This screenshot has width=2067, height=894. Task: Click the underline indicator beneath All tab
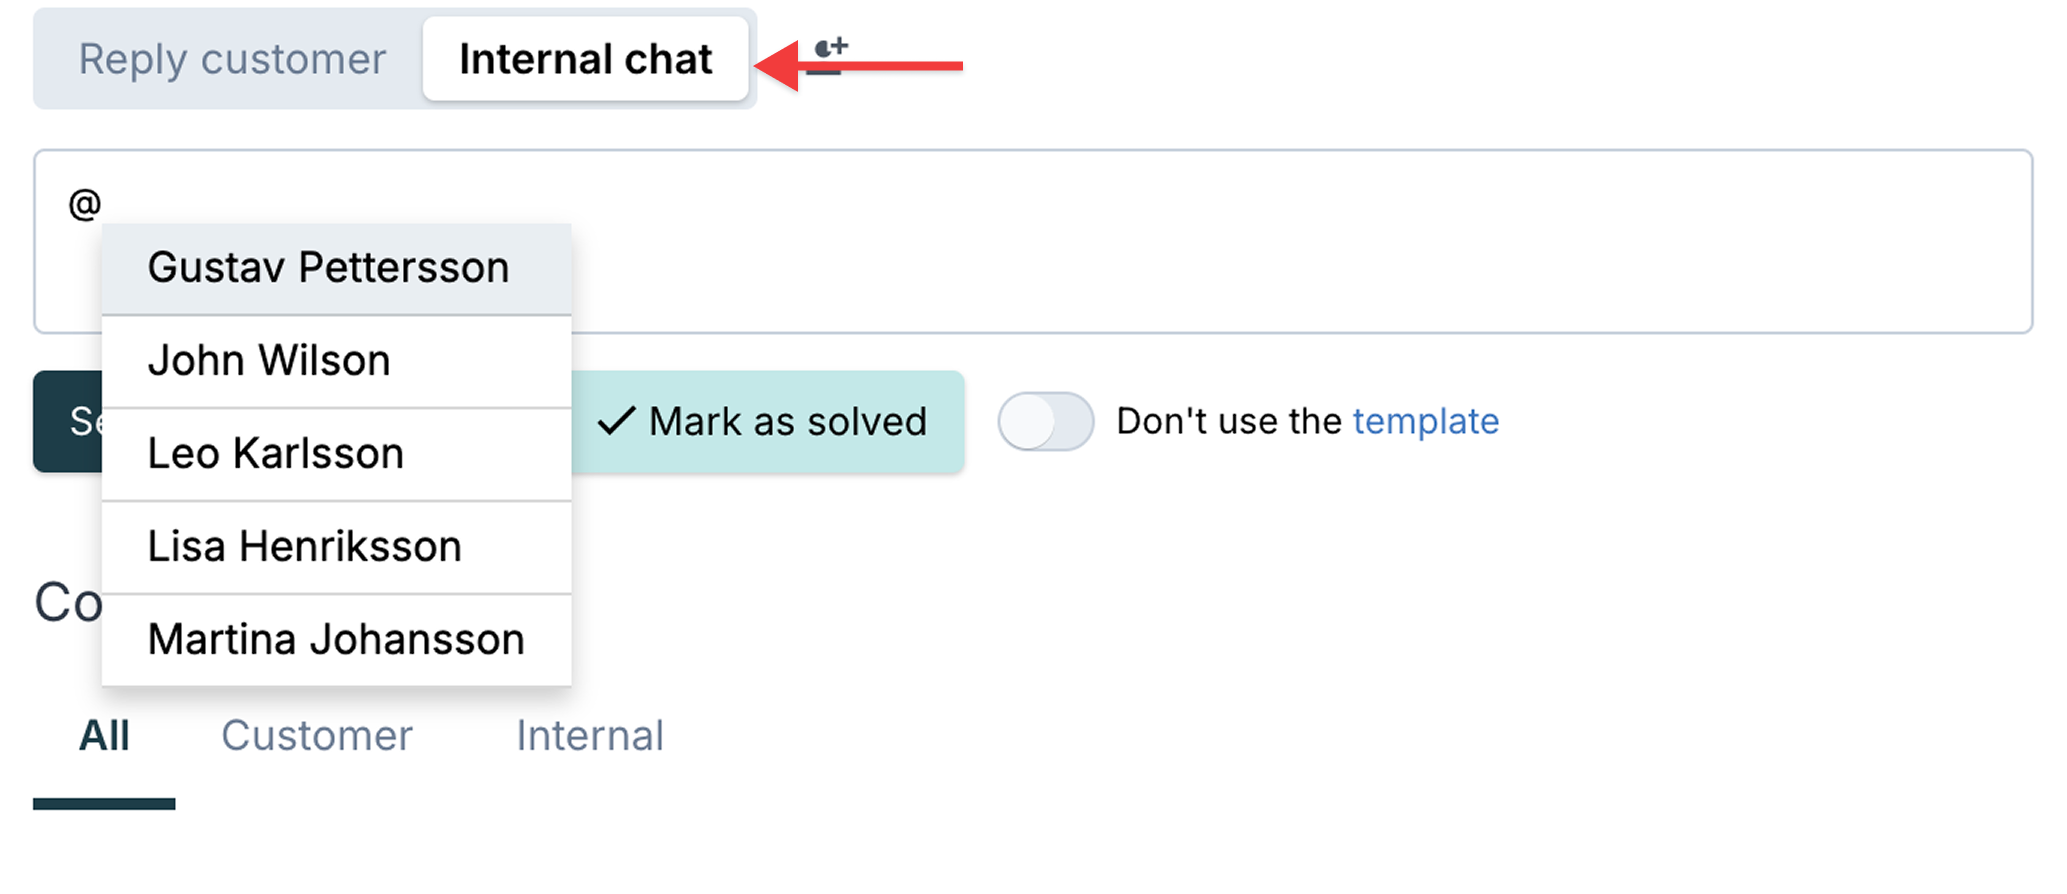tap(104, 804)
